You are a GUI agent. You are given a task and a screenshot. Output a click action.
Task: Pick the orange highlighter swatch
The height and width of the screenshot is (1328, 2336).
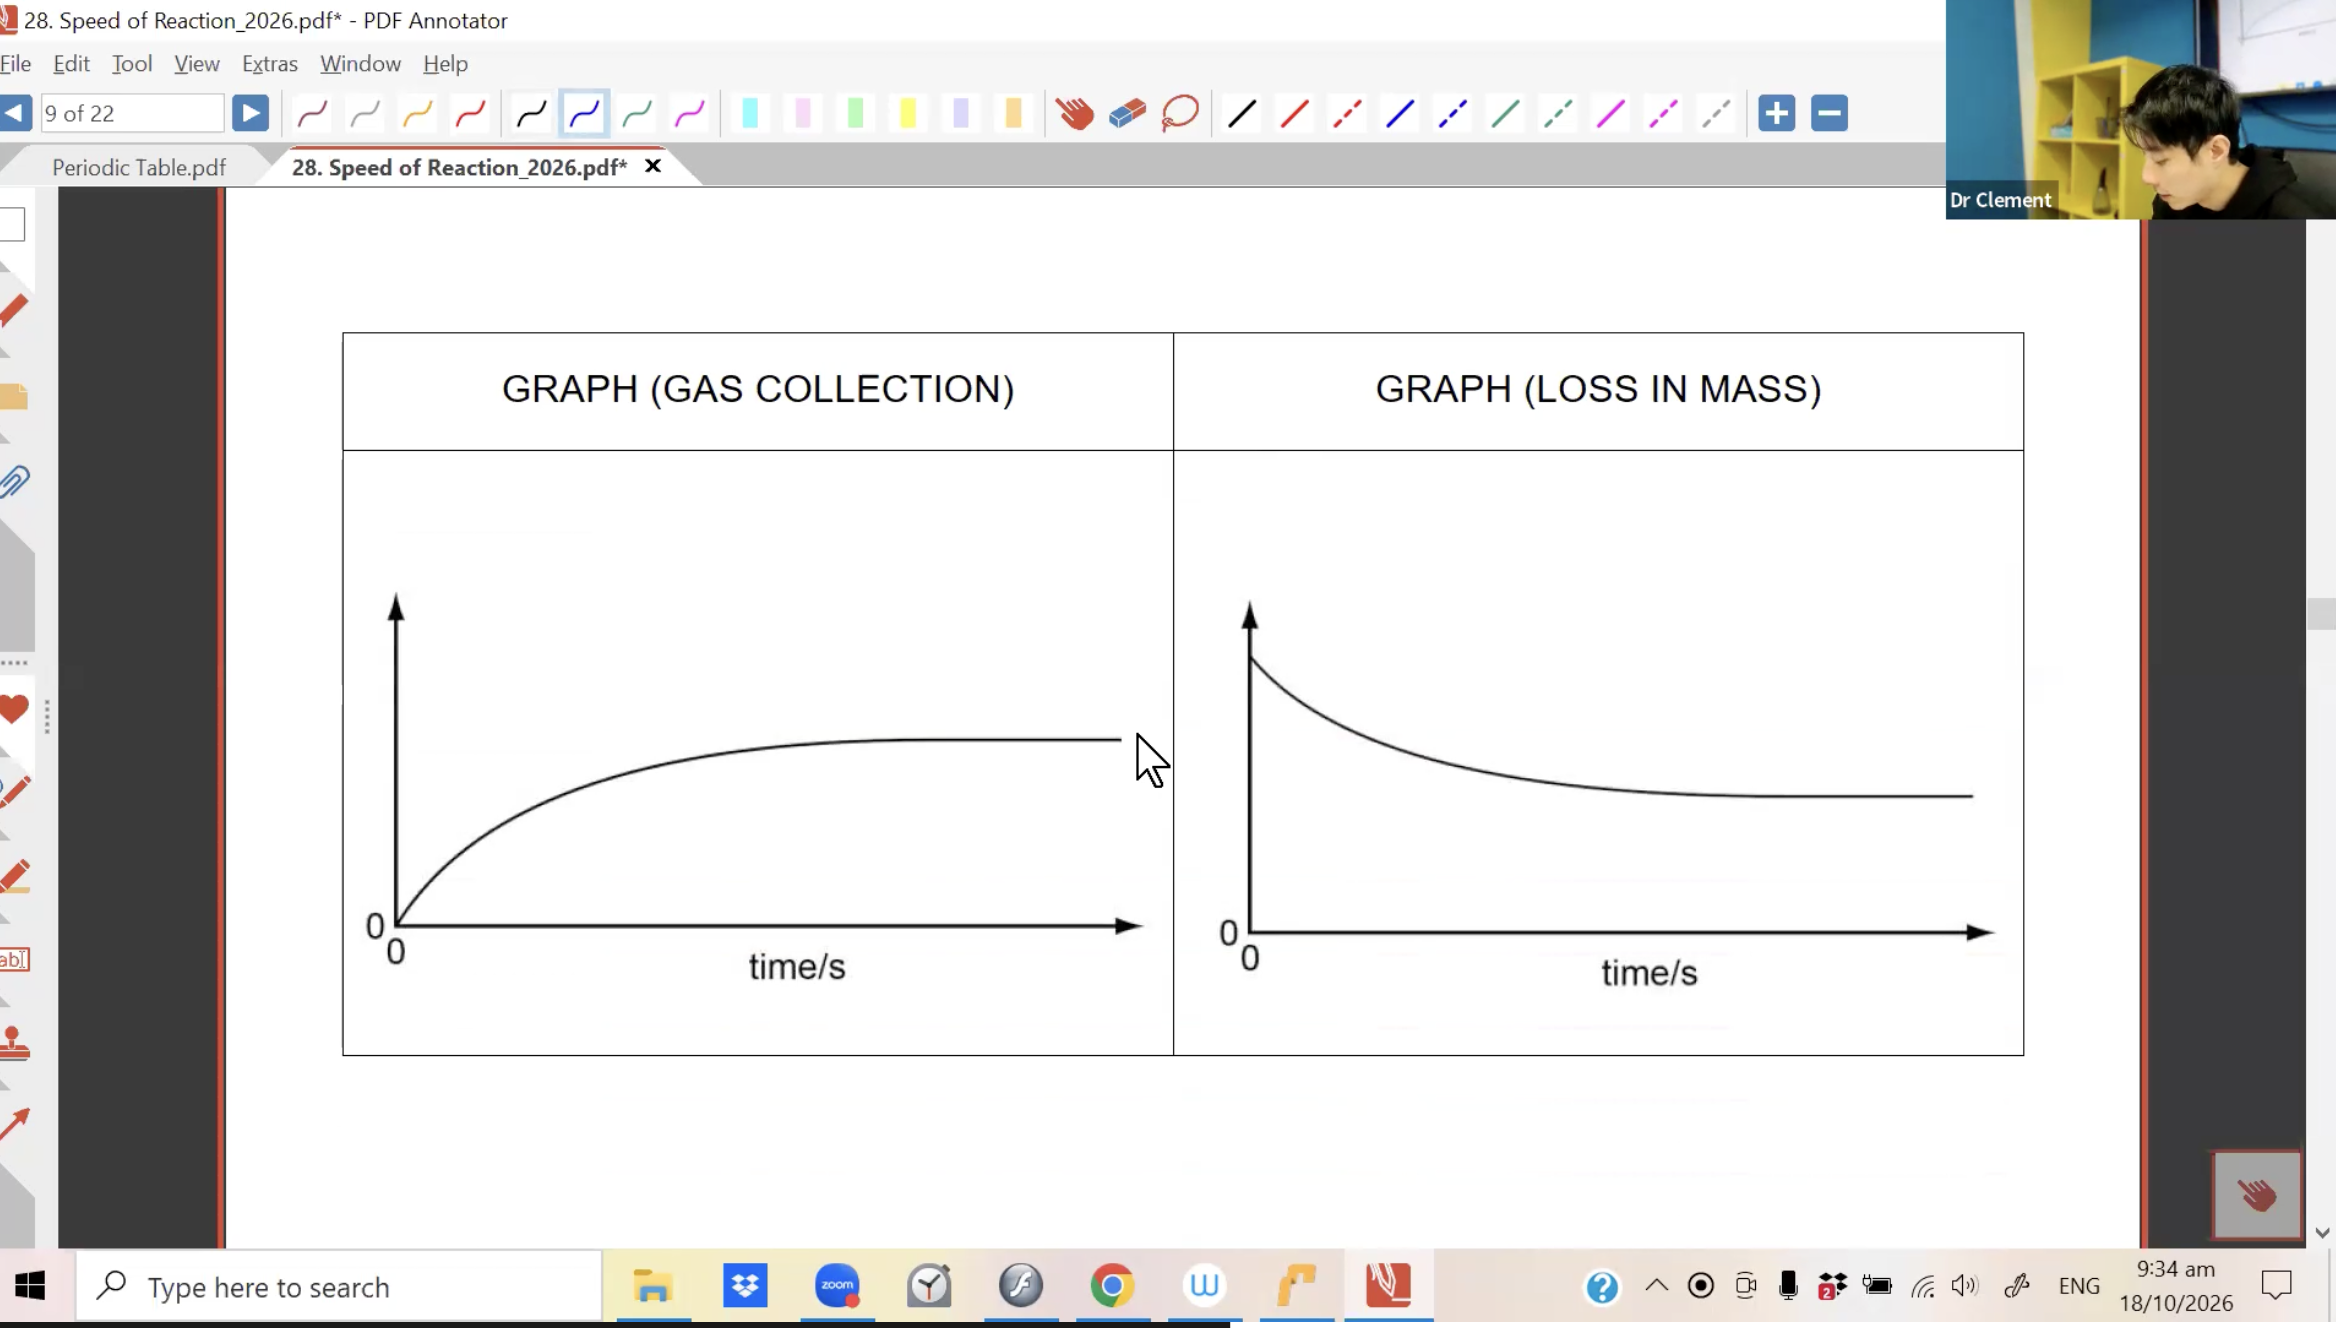point(1013,113)
